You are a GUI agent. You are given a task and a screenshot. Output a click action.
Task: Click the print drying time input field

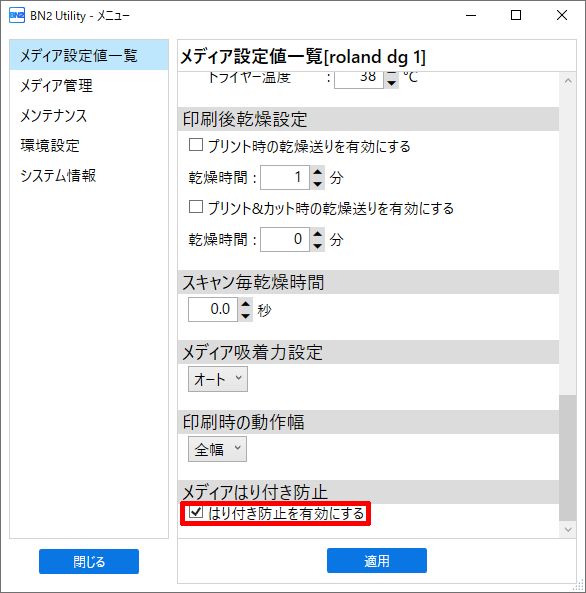point(285,177)
